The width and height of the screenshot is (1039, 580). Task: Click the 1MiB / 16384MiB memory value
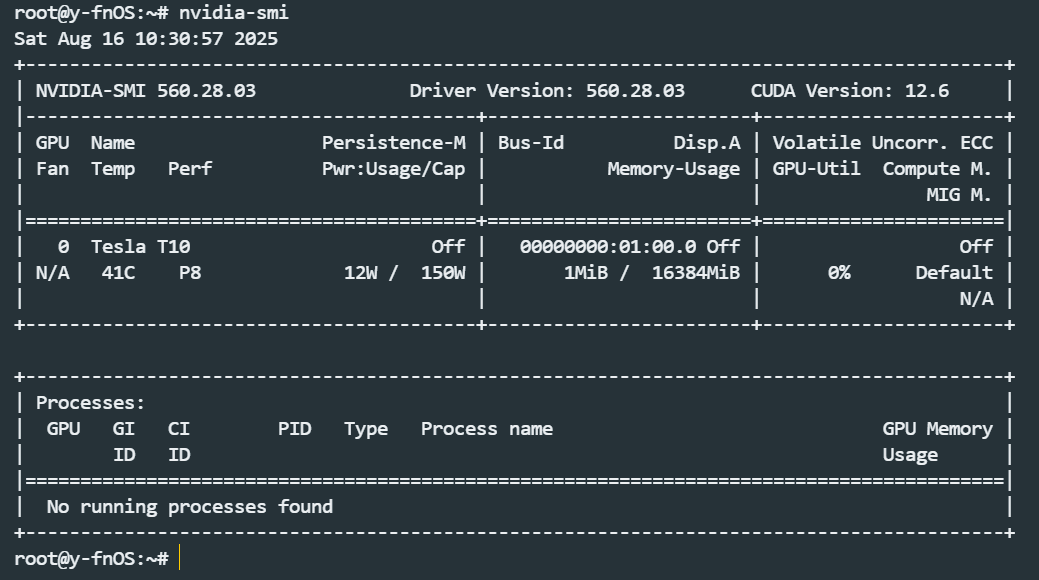(651, 272)
